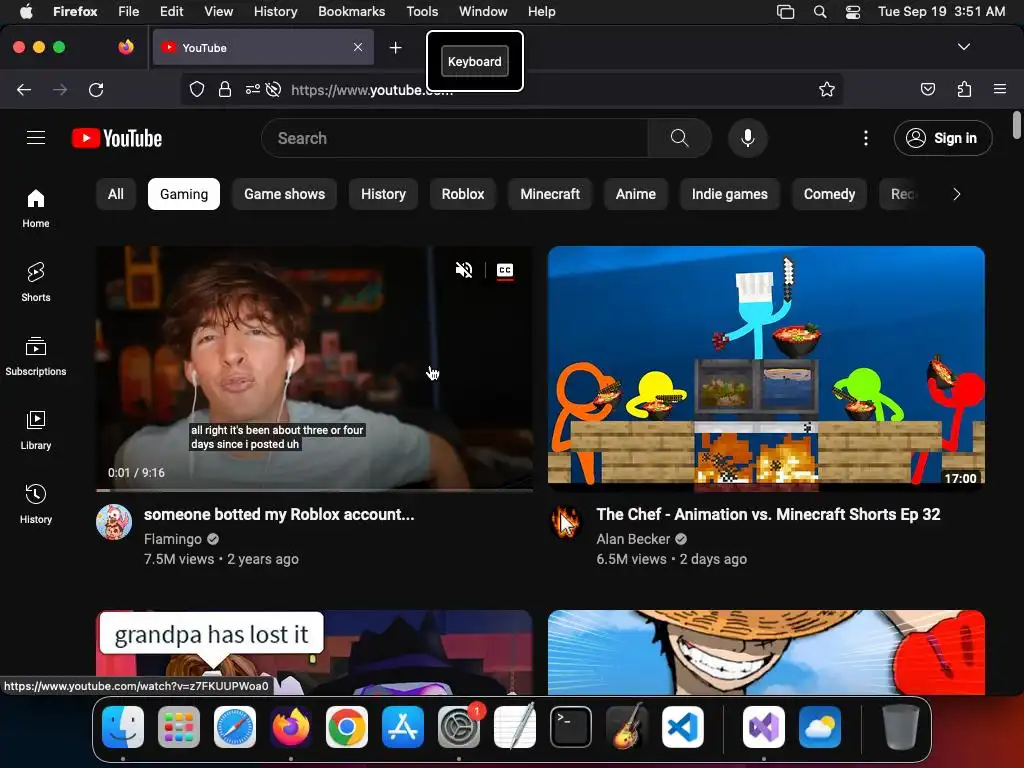
Task: Select the Minecraft chip
Action: point(550,194)
